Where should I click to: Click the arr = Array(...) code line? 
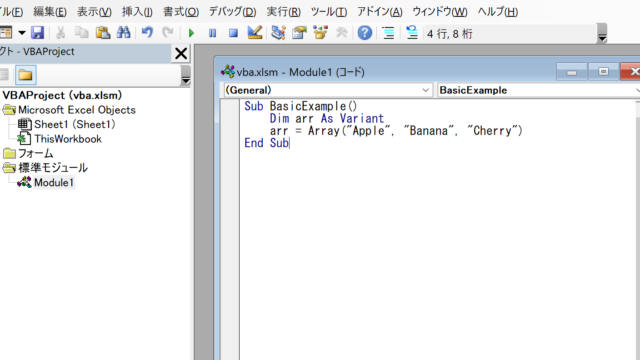coord(396,131)
